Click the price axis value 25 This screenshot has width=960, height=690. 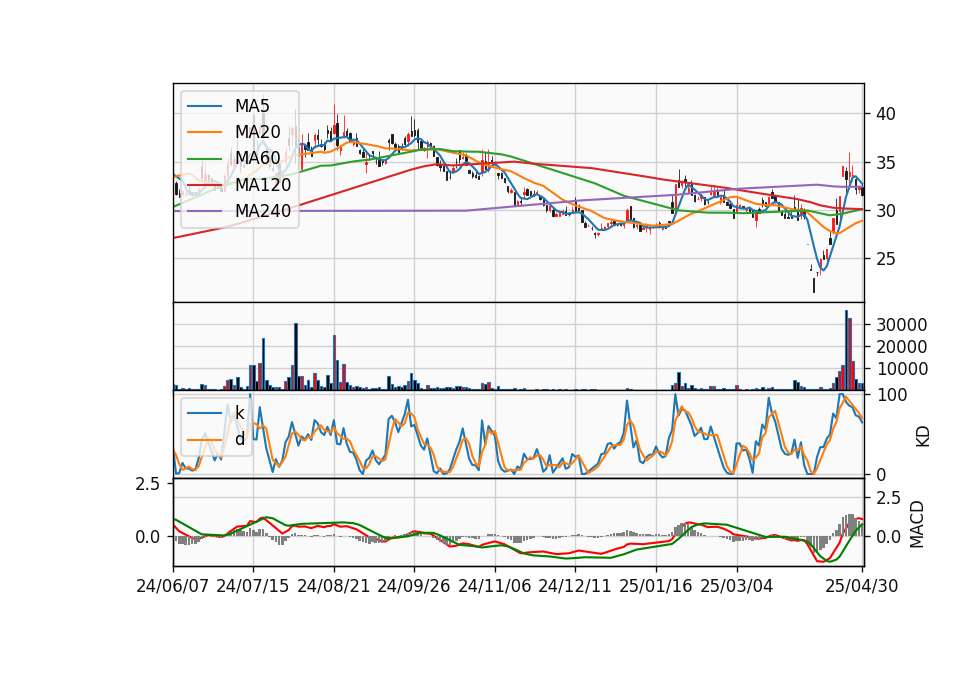(x=886, y=259)
